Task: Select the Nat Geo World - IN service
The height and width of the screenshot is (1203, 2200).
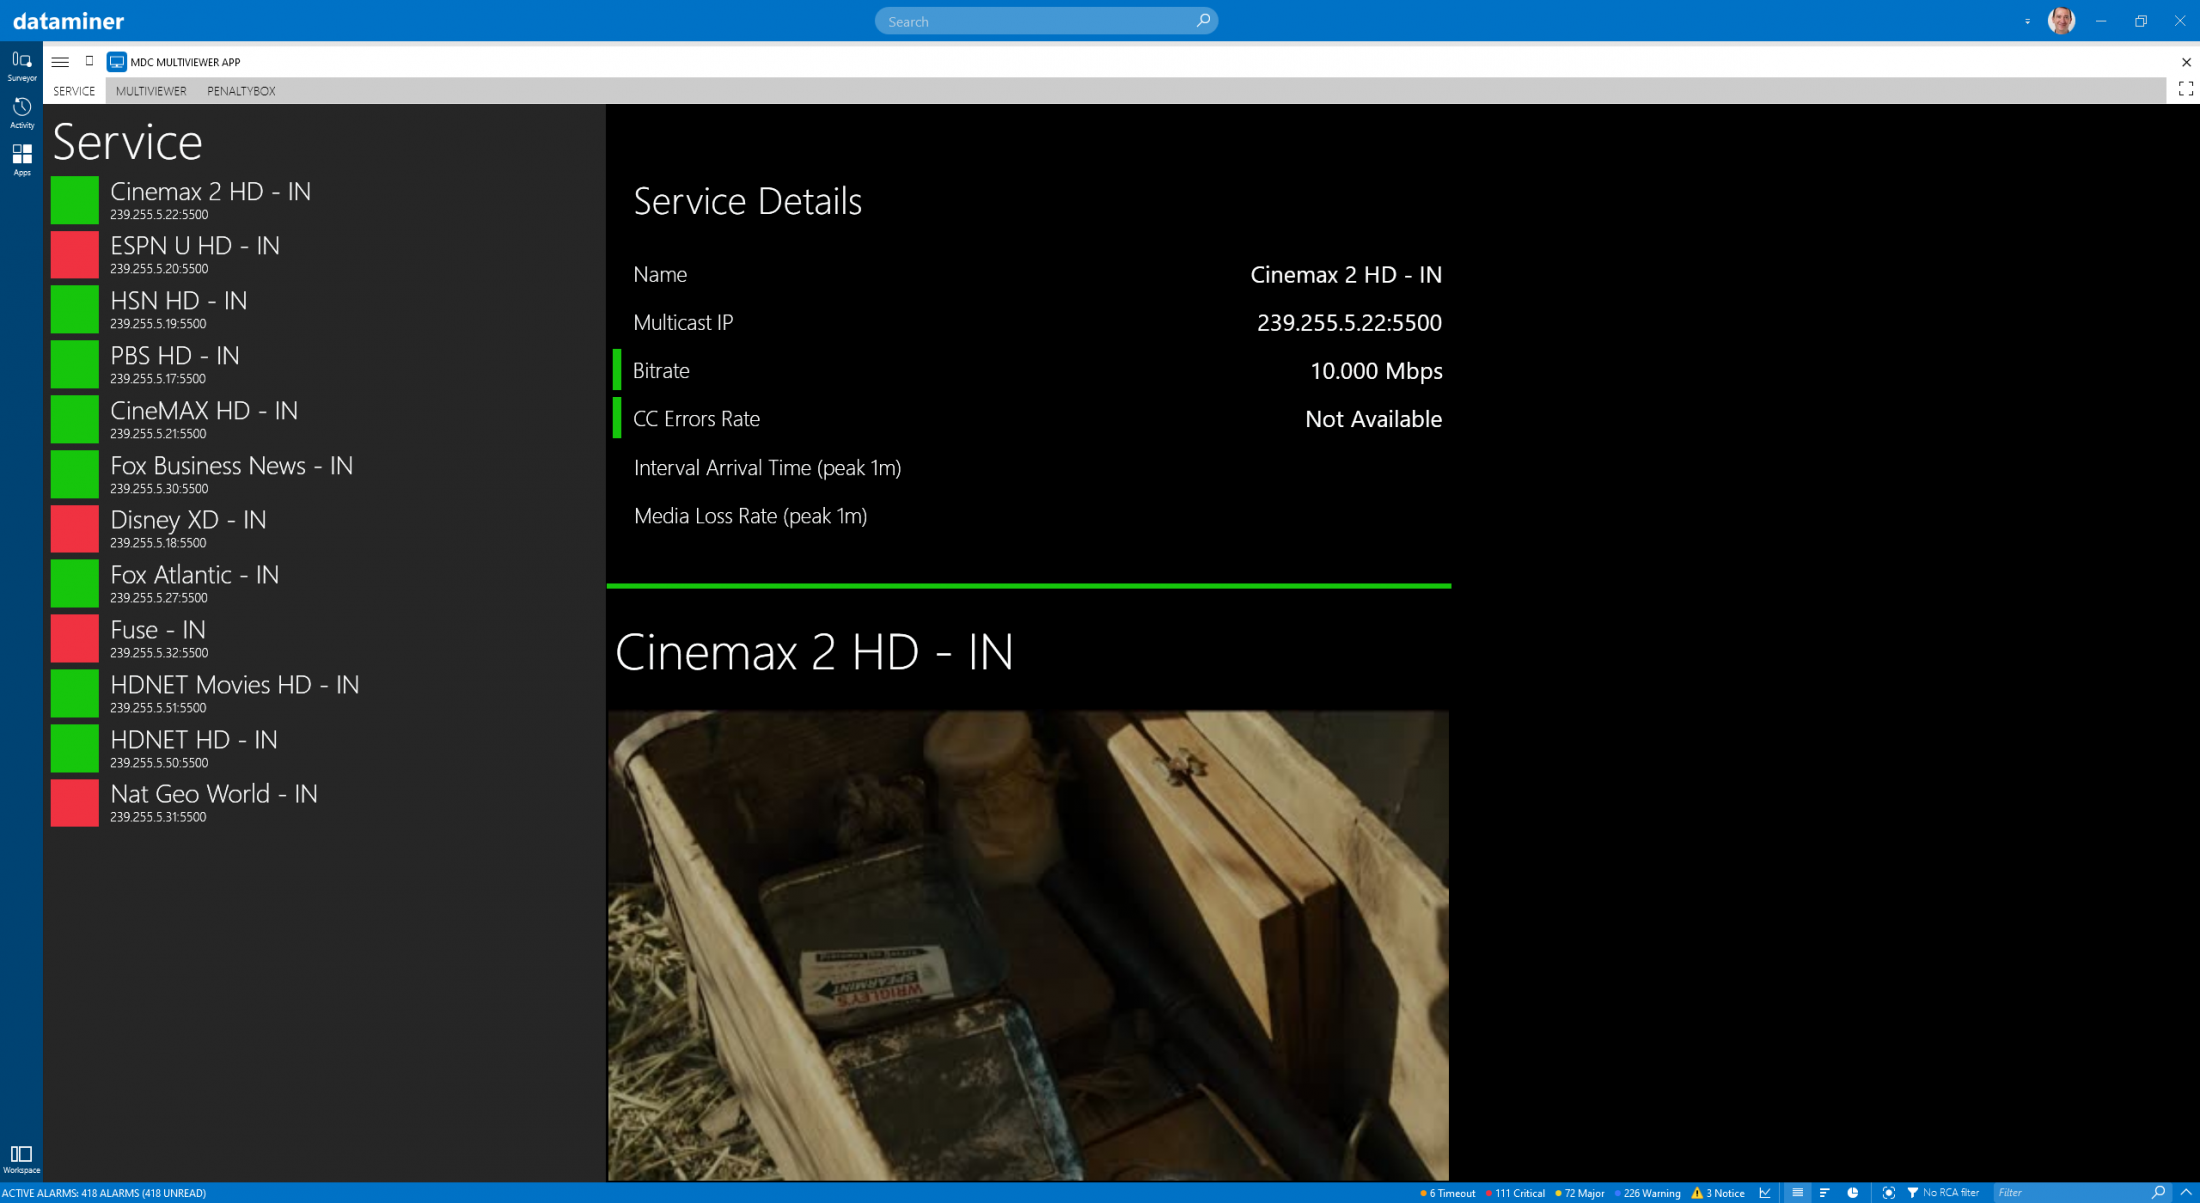Action: (325, 803)
